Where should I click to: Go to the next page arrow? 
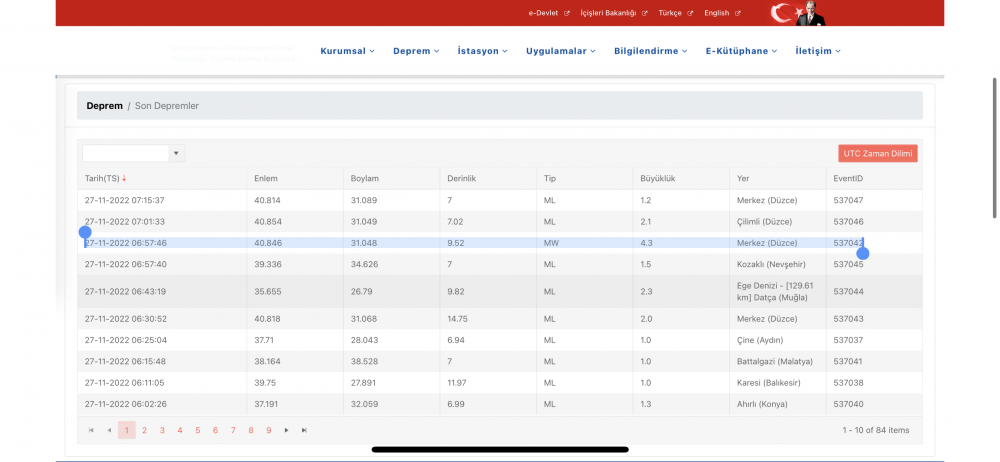click(286, 430)
